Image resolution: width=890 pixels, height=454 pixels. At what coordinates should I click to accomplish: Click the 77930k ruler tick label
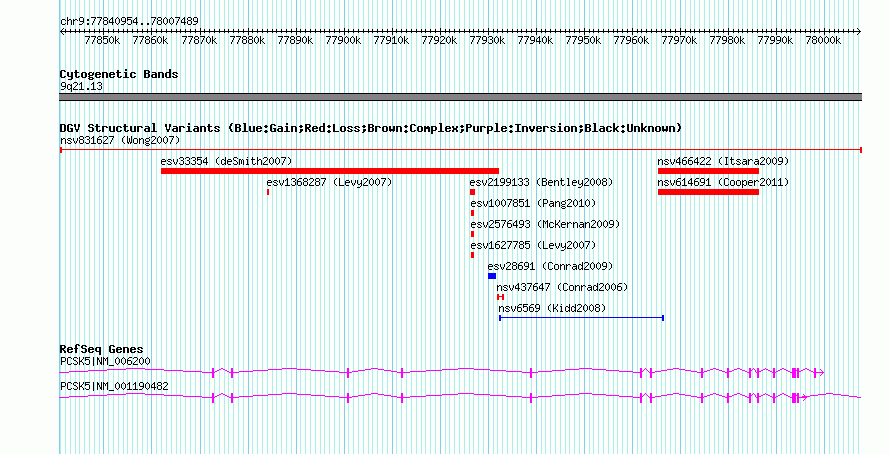488,40
